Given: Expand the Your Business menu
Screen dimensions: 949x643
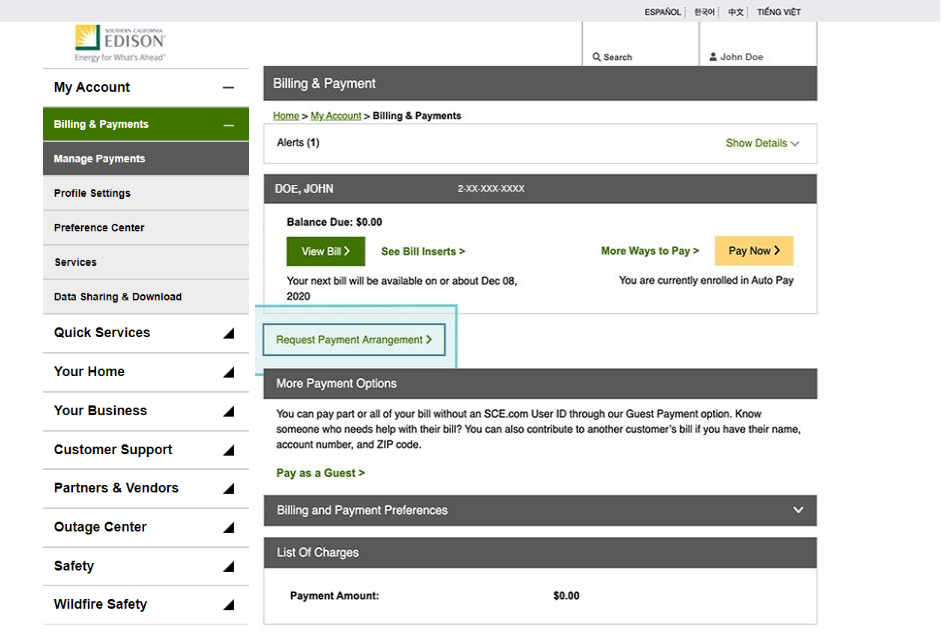Looking at the screenshot, I should (228, 411).
